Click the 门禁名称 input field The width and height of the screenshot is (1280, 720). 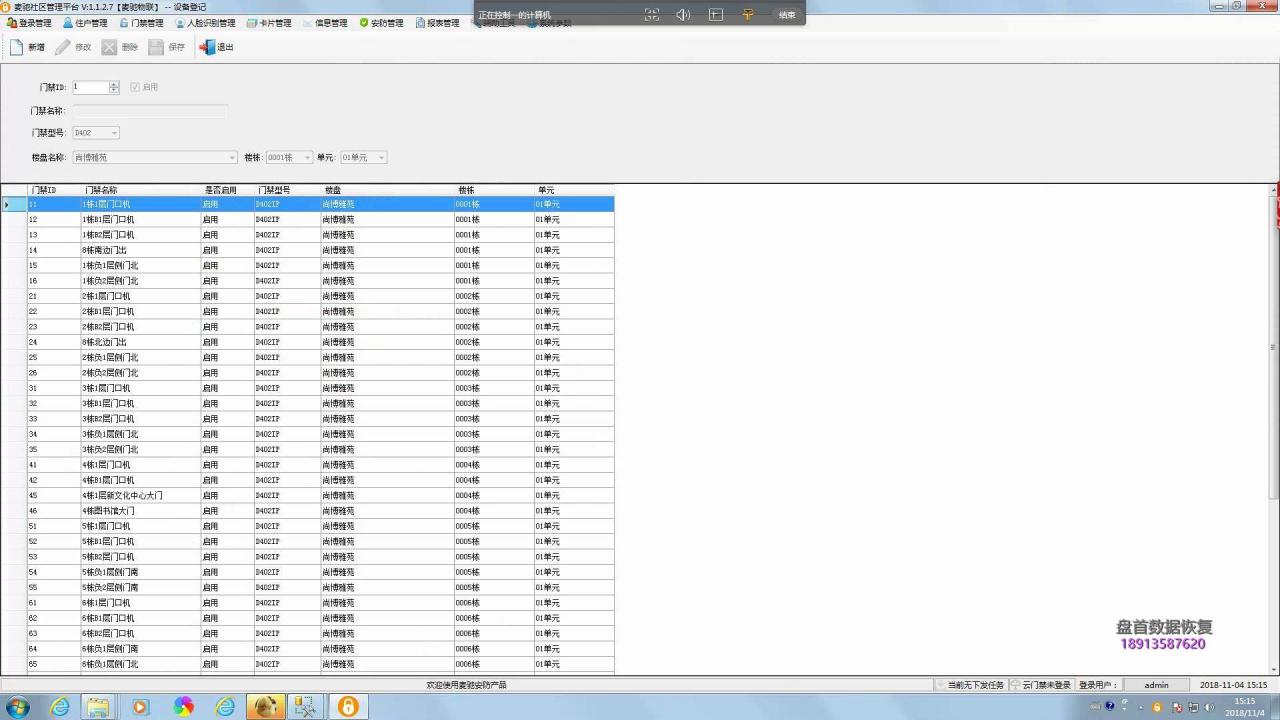[150, 110]
